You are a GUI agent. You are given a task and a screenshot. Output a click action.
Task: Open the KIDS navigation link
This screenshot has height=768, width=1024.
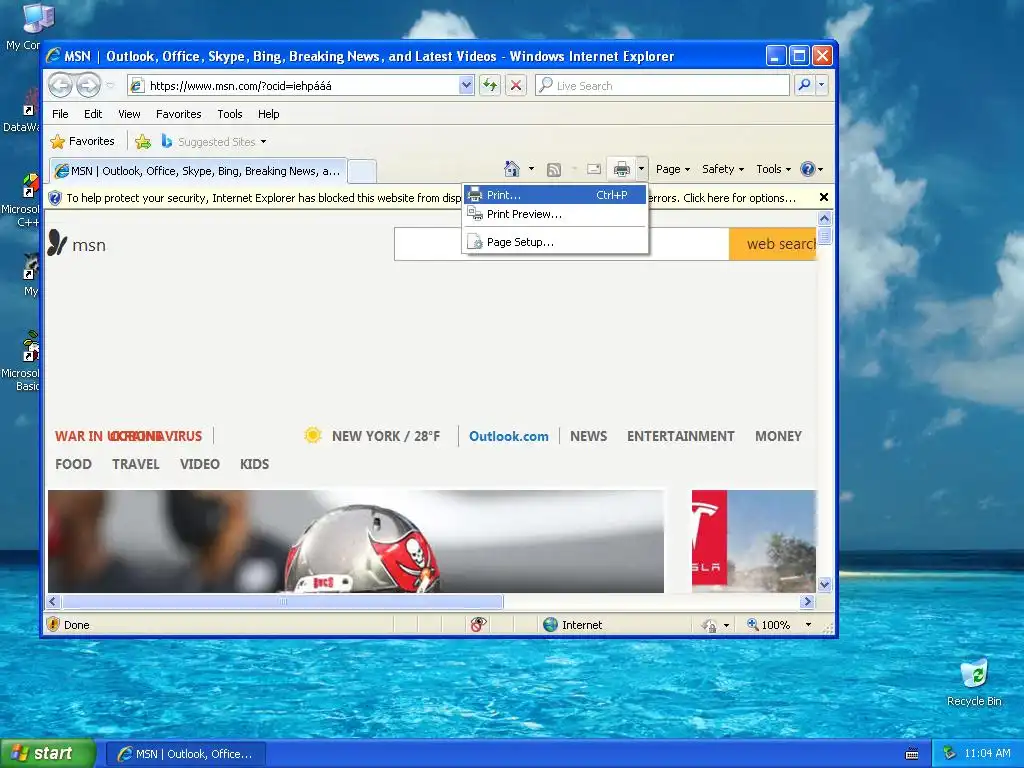click(254, 464)
